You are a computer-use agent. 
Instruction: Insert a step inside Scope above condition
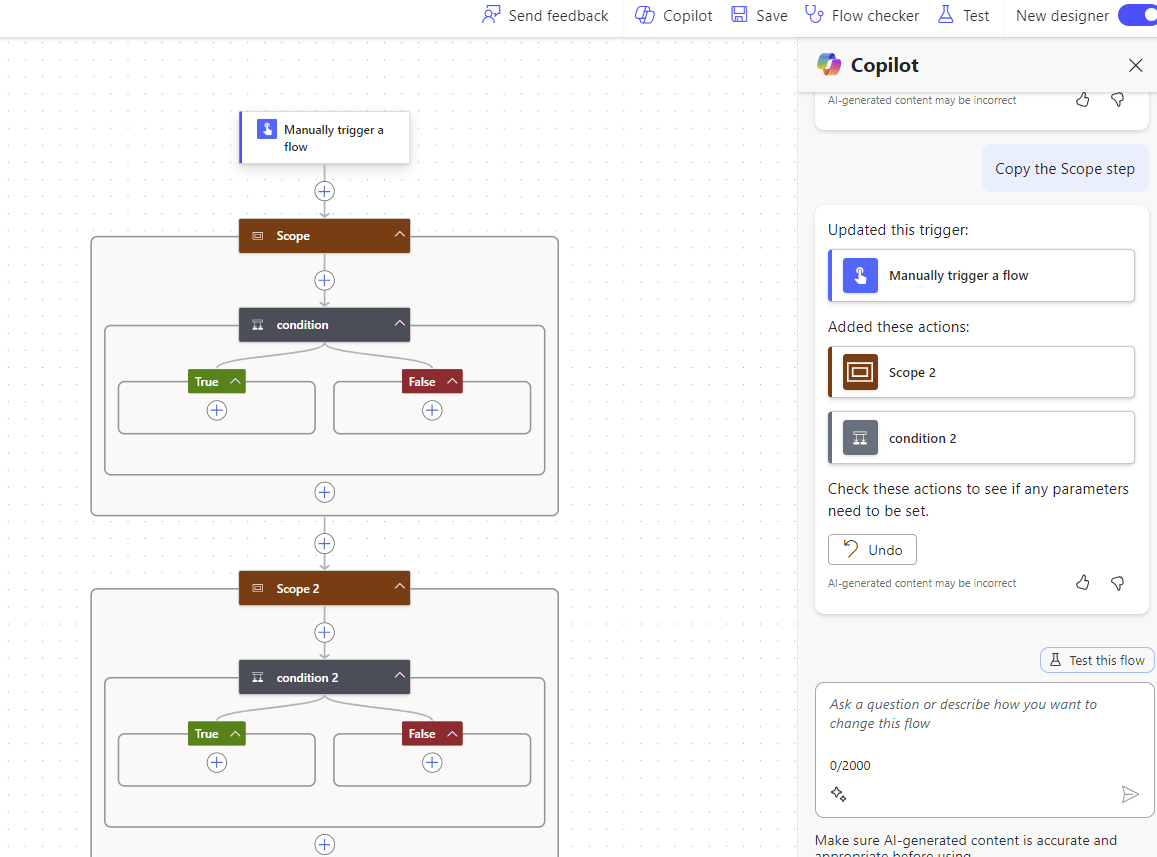pos(325,280)
